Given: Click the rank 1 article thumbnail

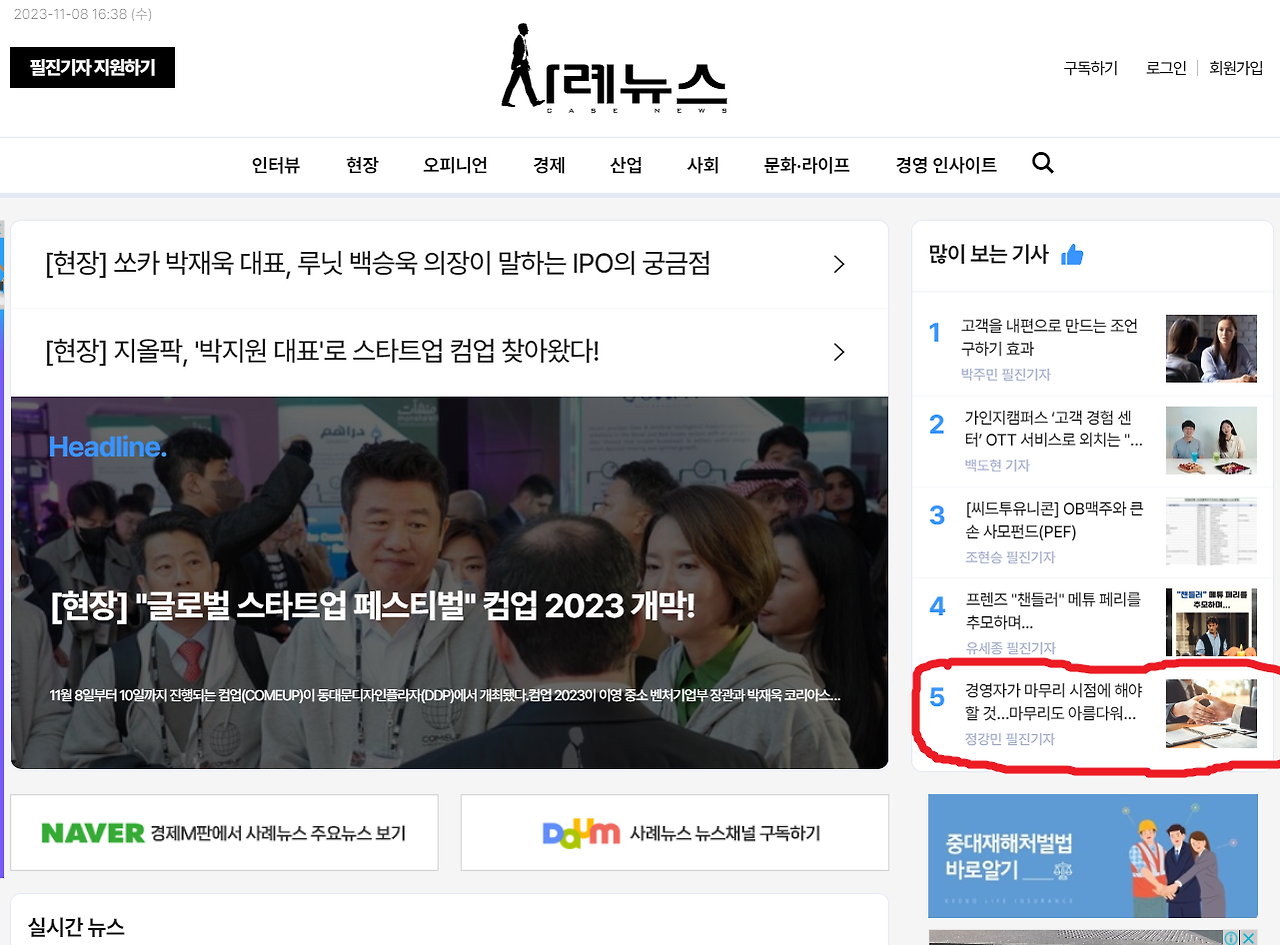Looking at the screenshot, I should [x=1211, y=348].
